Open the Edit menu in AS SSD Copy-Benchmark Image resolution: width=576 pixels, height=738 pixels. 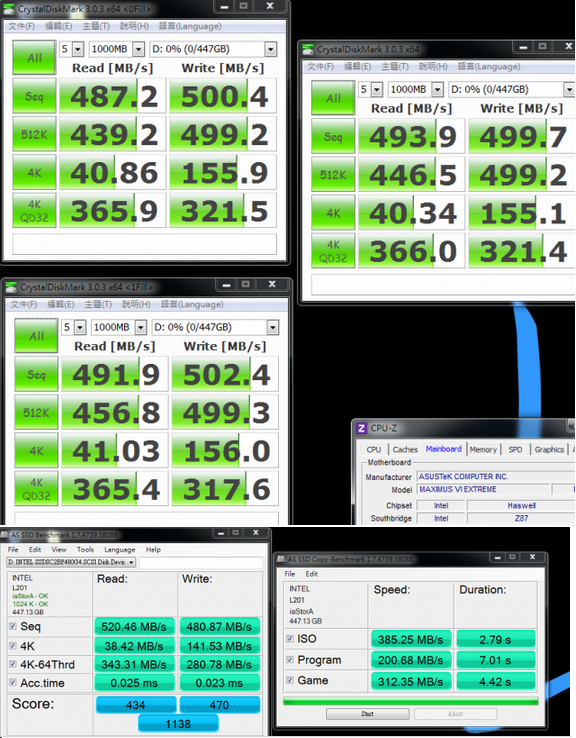coord(312,574)
